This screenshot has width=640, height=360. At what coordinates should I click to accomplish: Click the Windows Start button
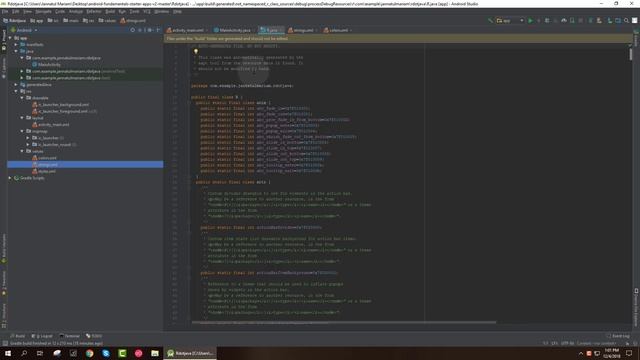pyautogui.click(x=7, y=353)
